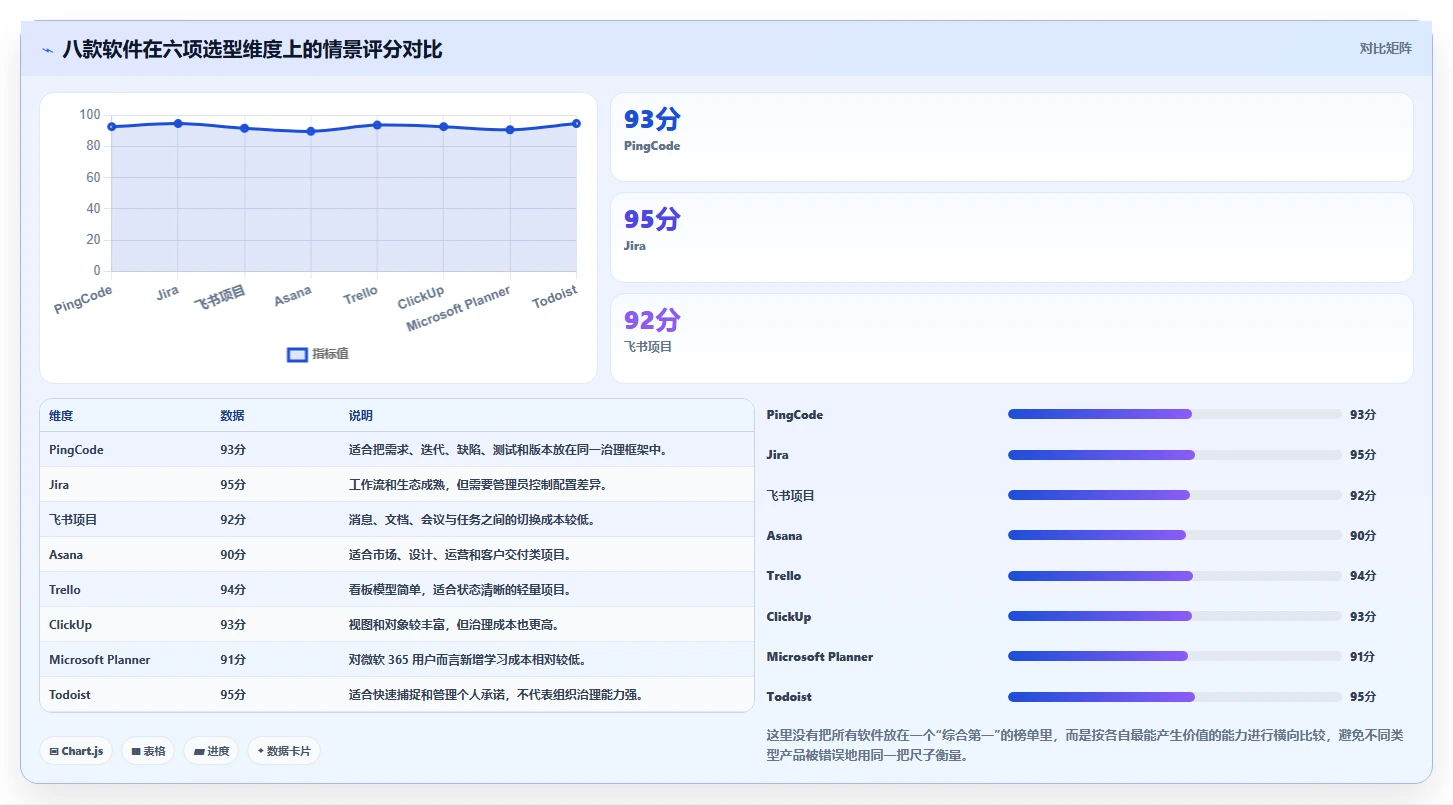The width and height of the screenshot is (1453, 805).
Task: Click description 消息、文档、会议与任务之间的切换成本较低
Action: (472, 520)
